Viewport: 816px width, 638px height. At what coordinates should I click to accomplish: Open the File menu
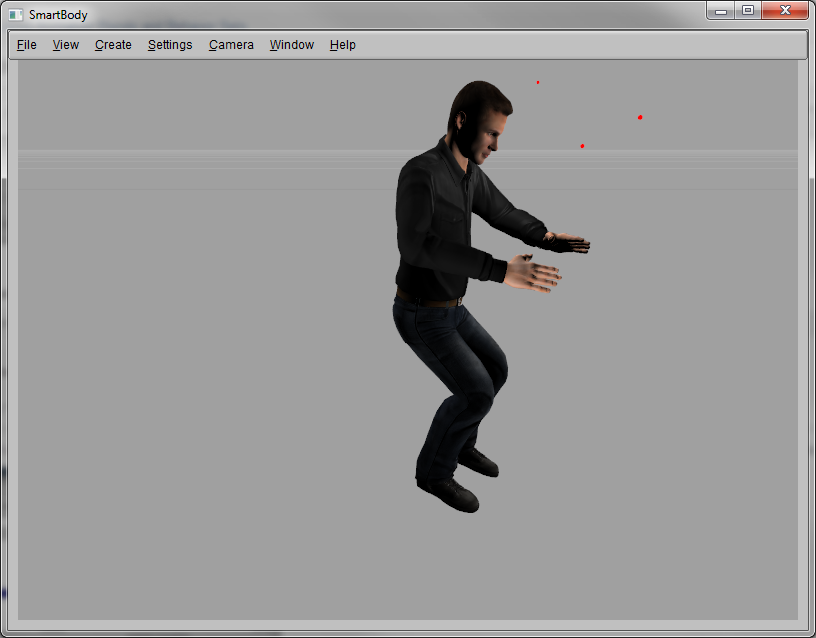27,45
